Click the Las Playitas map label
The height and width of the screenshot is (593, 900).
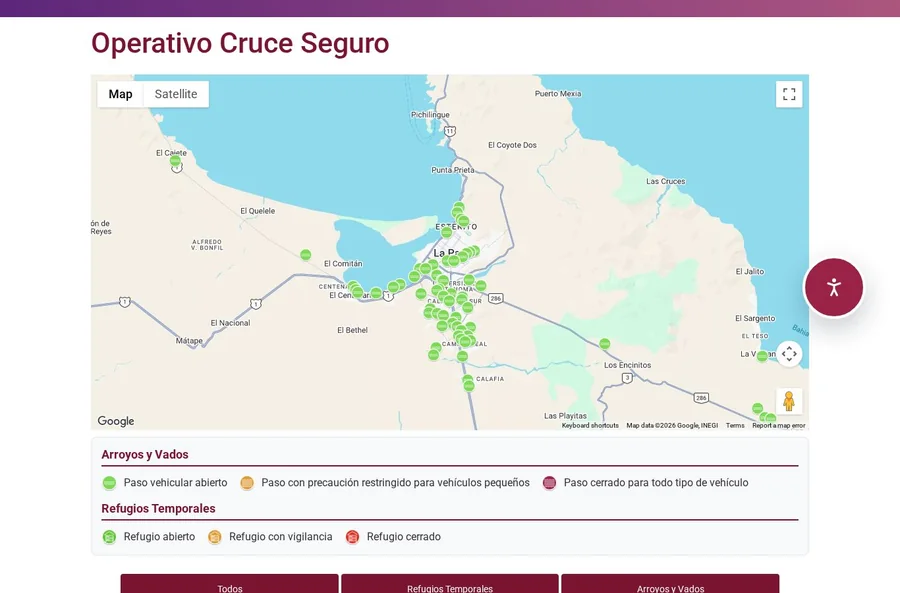pyautogui.click(x=565, y=416)
